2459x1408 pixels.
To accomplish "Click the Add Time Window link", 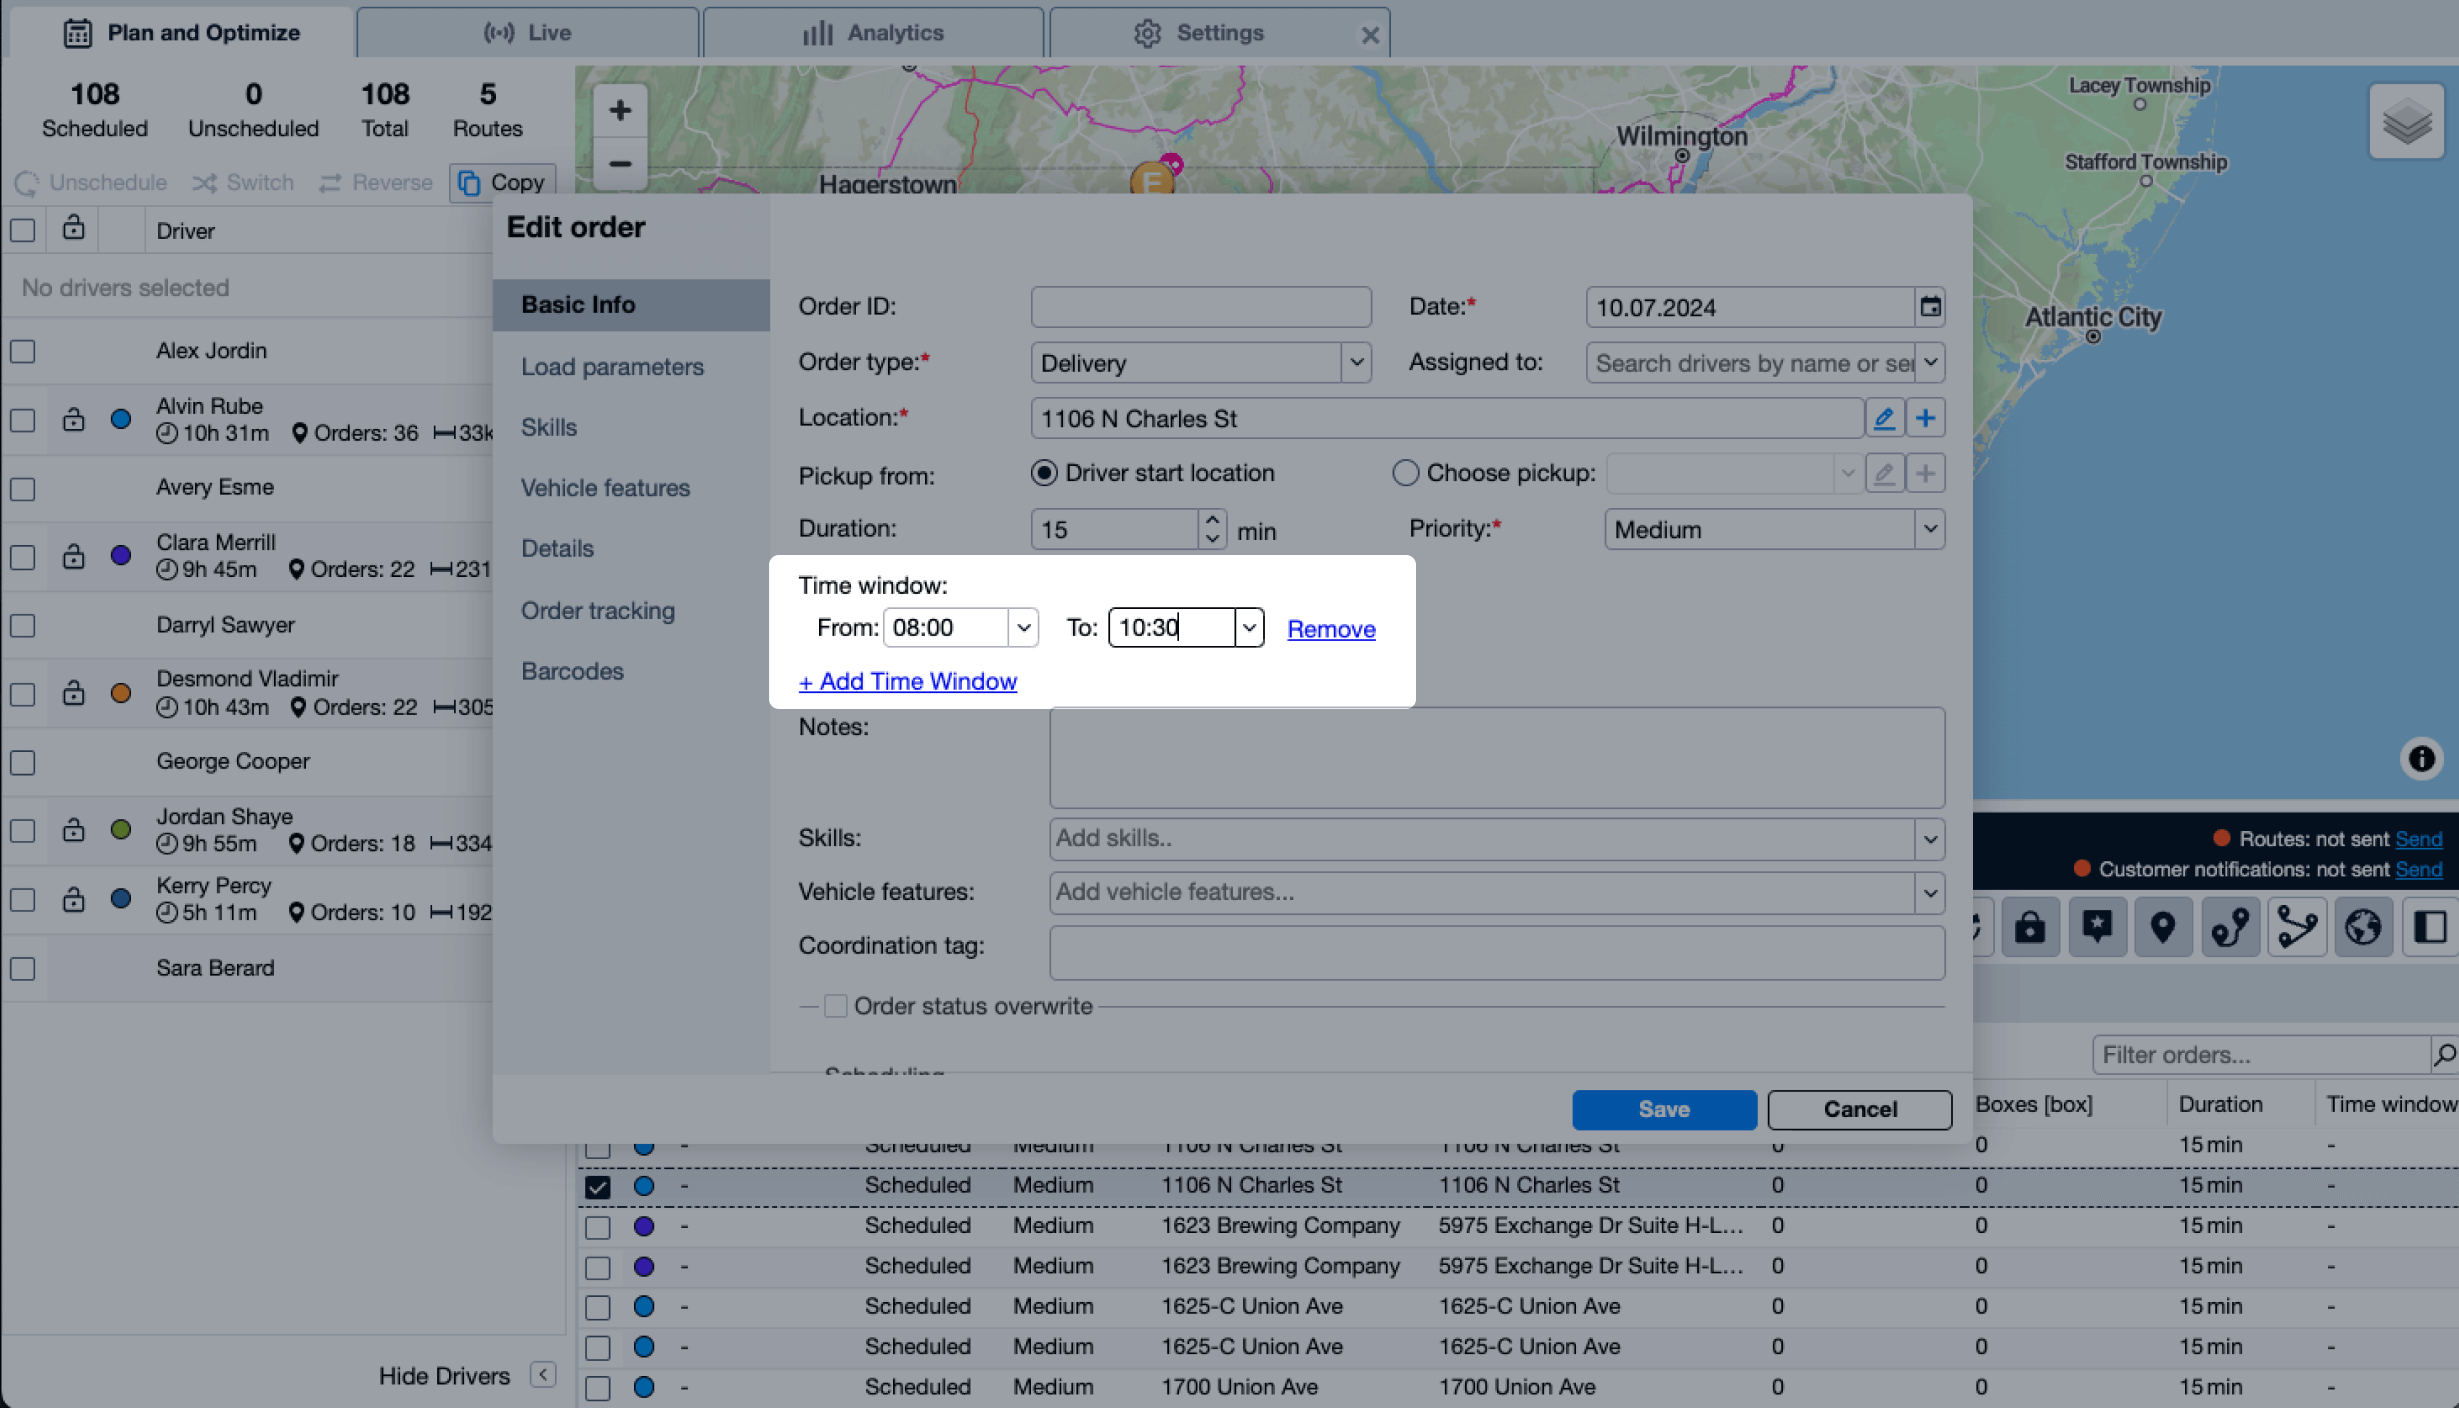I will 907,681.
